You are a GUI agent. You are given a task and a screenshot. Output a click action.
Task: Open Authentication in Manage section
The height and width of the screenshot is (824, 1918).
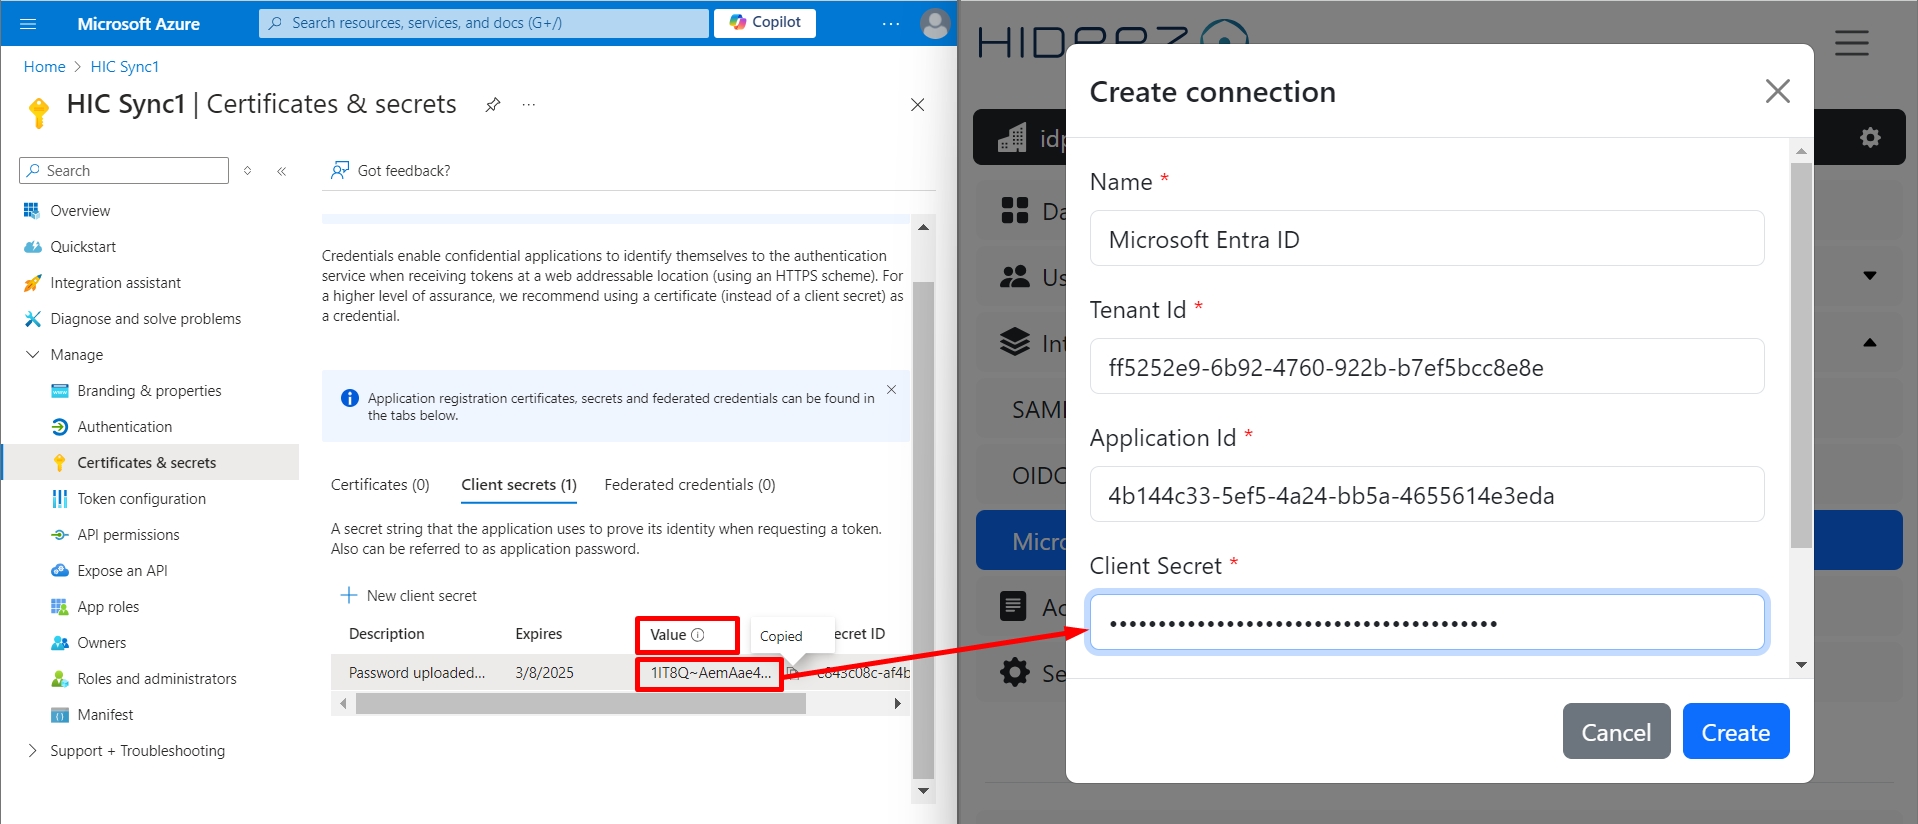(x=124, y=427)
